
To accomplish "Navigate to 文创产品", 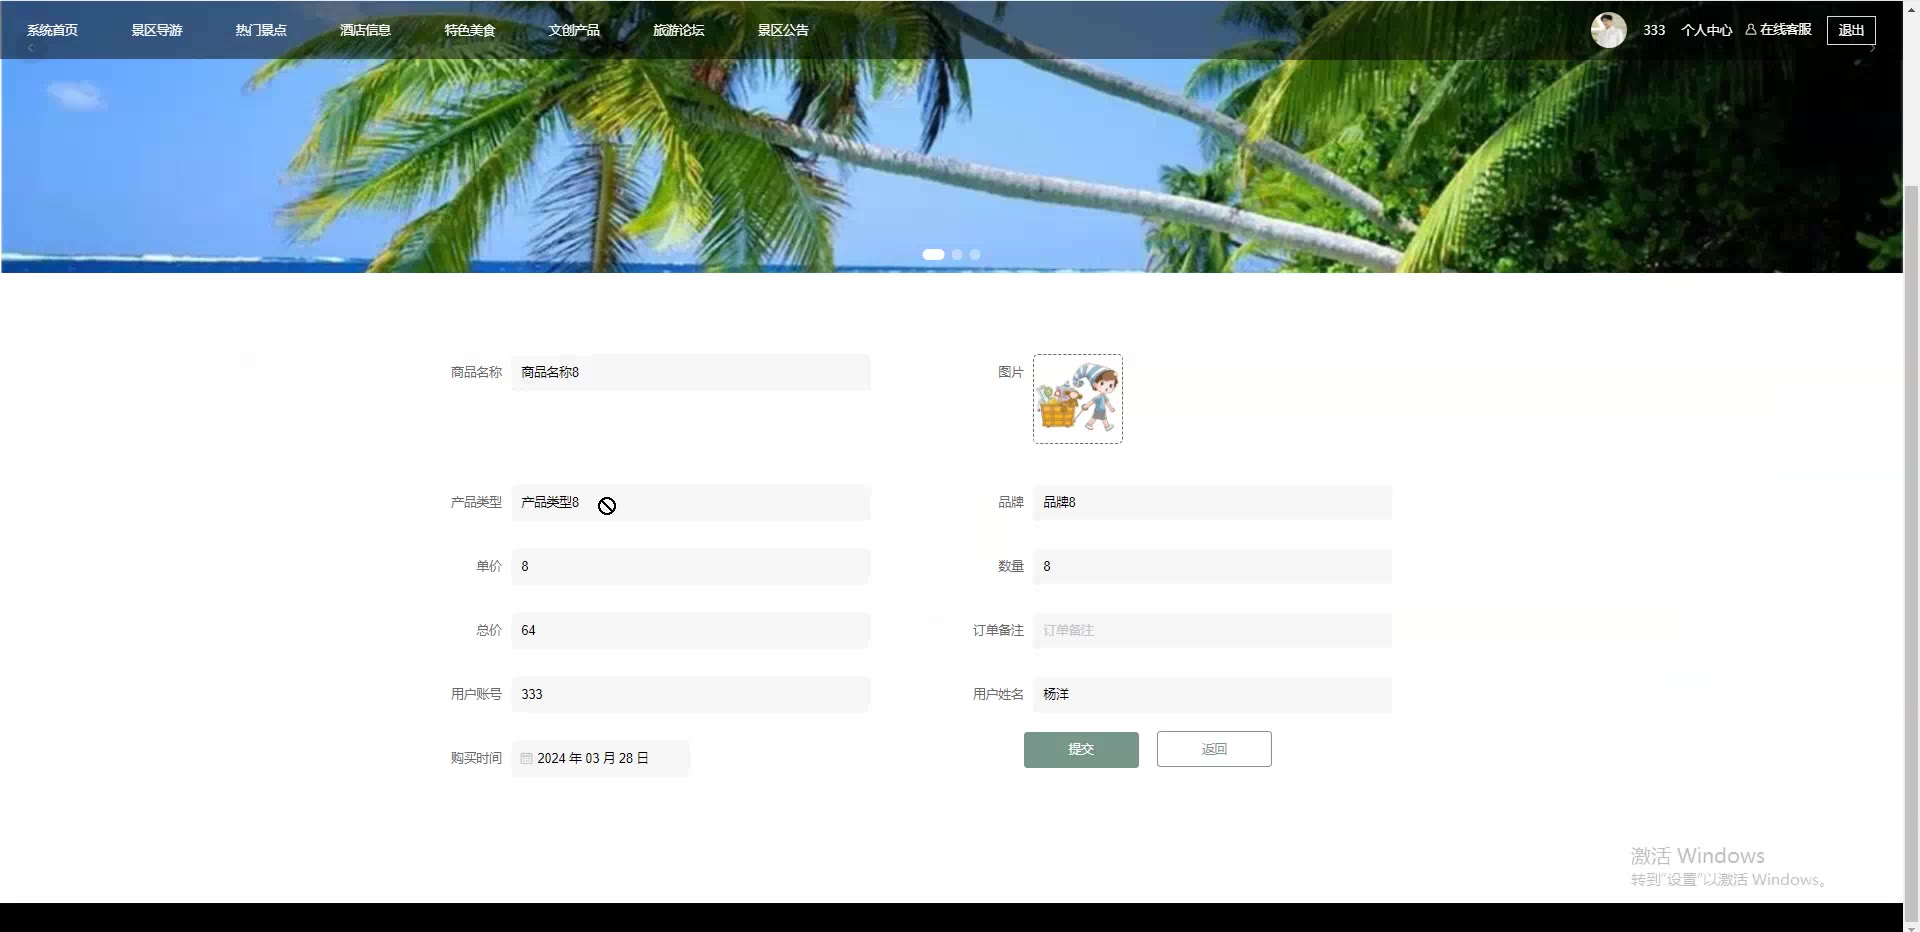I will pyautogui.click(x=574, y=30).
